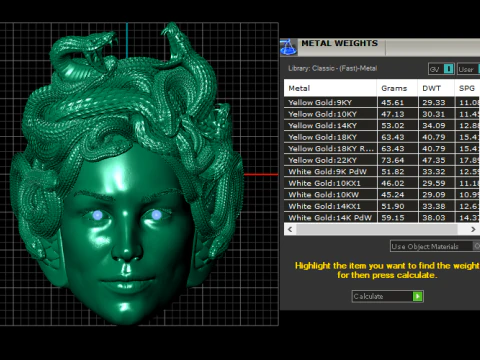Click the 47.35 DWT value

pyautogui.click(x=434, y=160)
